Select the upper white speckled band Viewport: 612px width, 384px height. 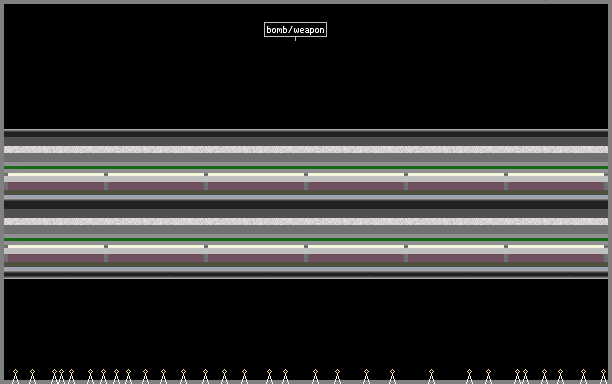tap(306, 149)
